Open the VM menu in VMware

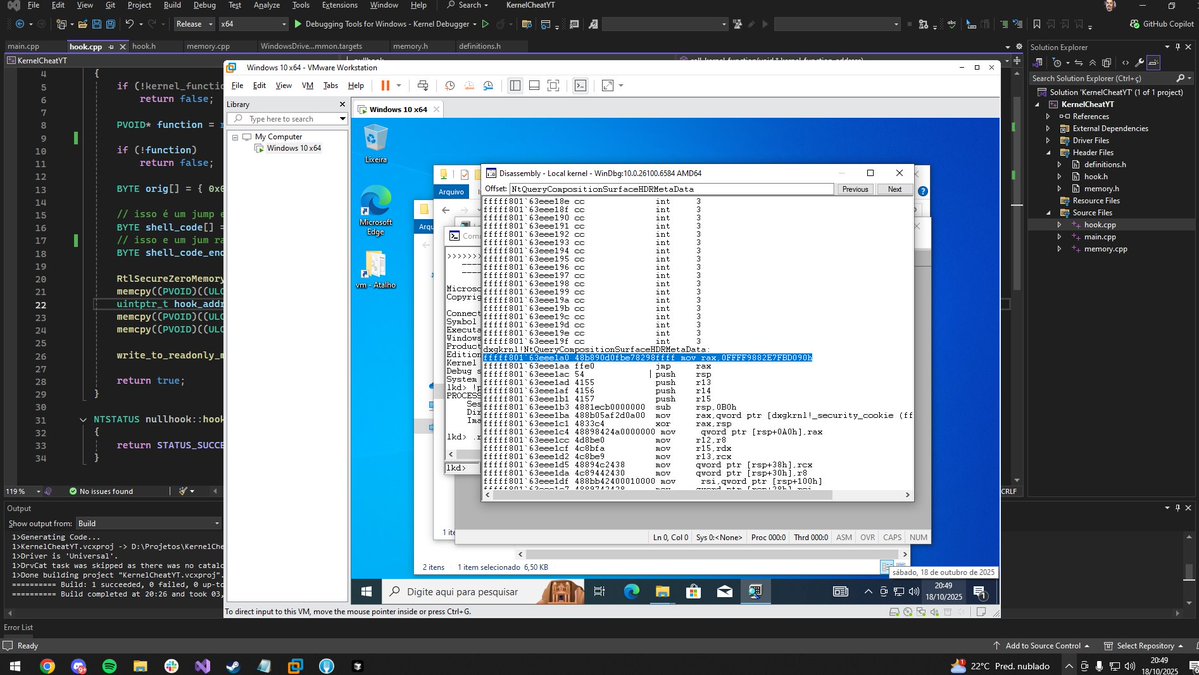pyautogui.click(x=307, y=86)
